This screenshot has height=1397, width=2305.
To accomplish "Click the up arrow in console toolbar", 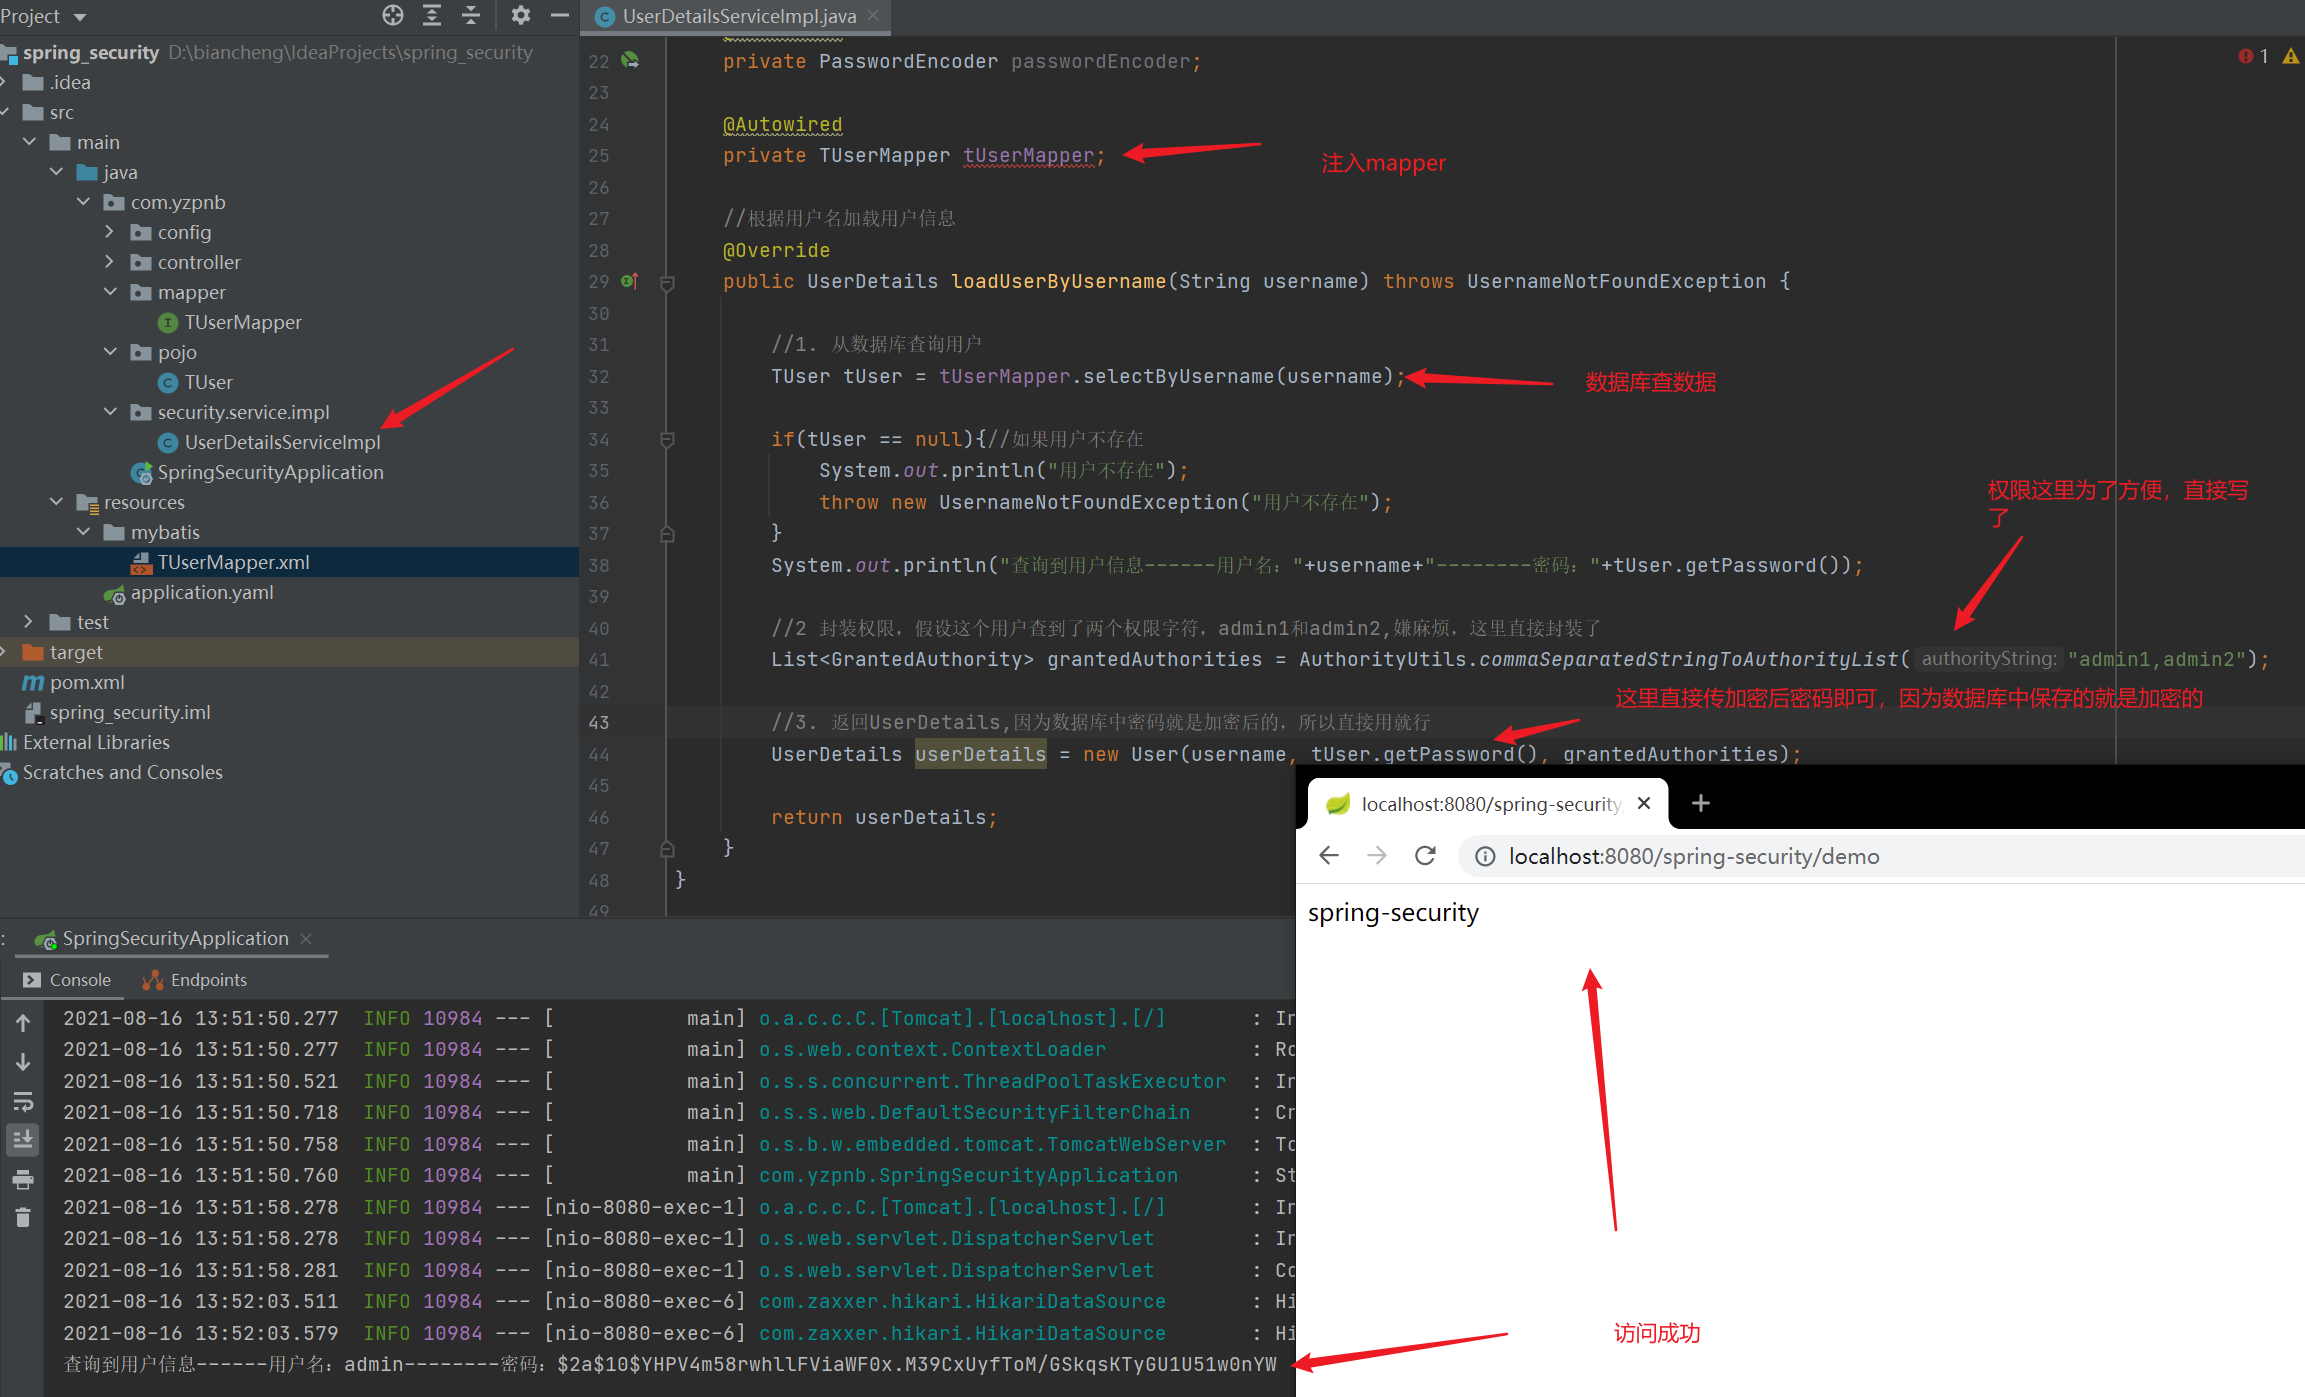I will (23, 1022).
